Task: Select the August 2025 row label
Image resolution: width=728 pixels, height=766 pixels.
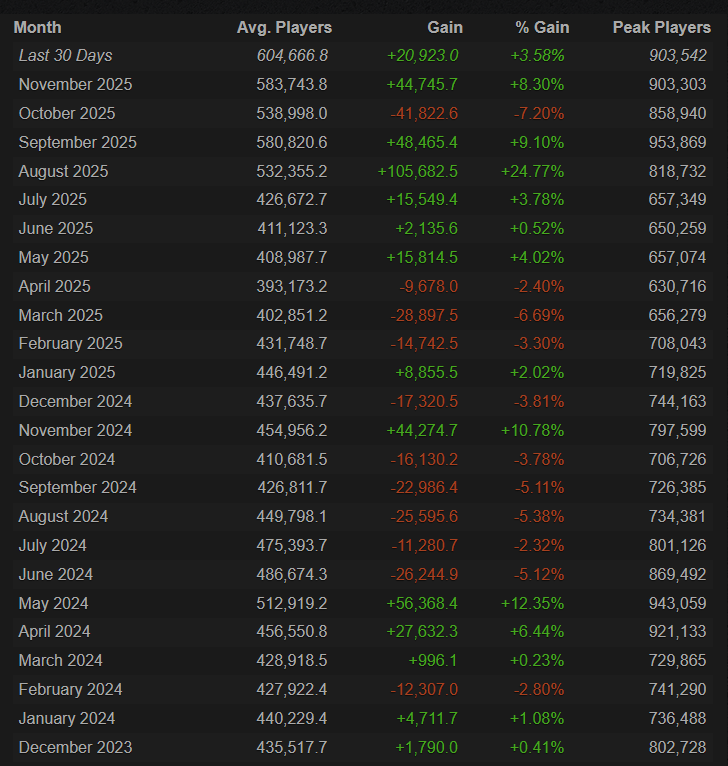Action: [x=64, y=171]
